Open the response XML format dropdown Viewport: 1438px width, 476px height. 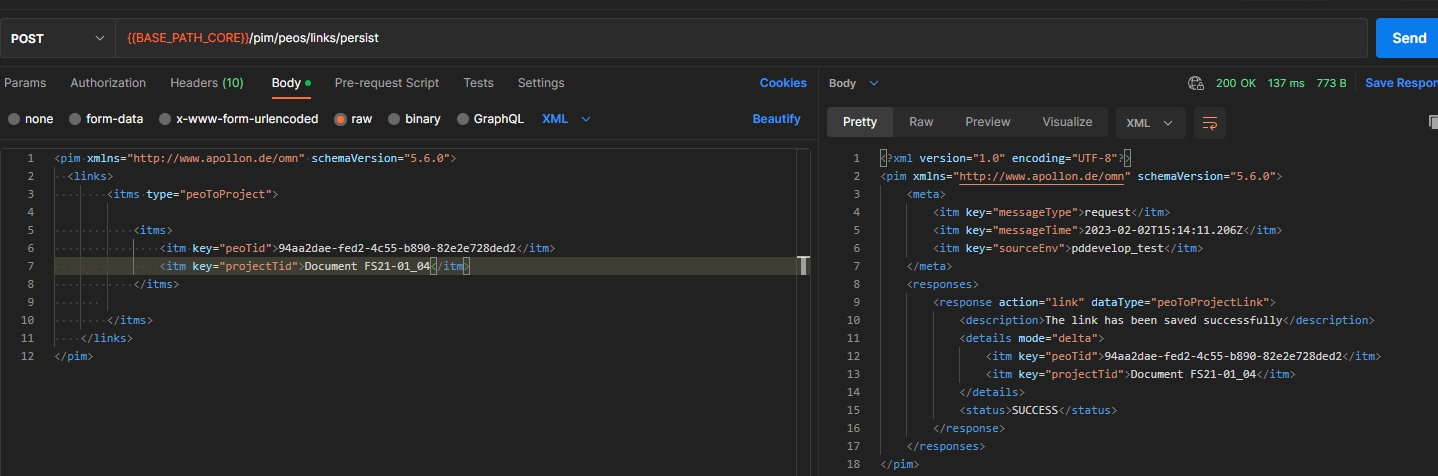coord(1150,122)
